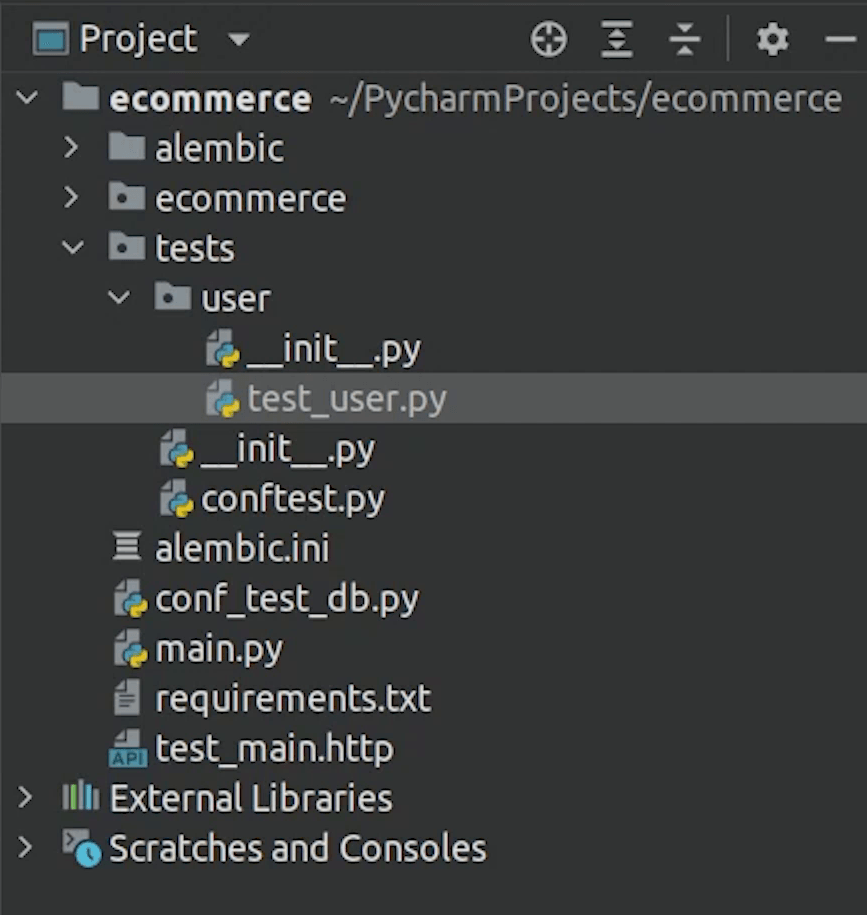
Task: Expand the alembic folder
Action: point(71,148)
